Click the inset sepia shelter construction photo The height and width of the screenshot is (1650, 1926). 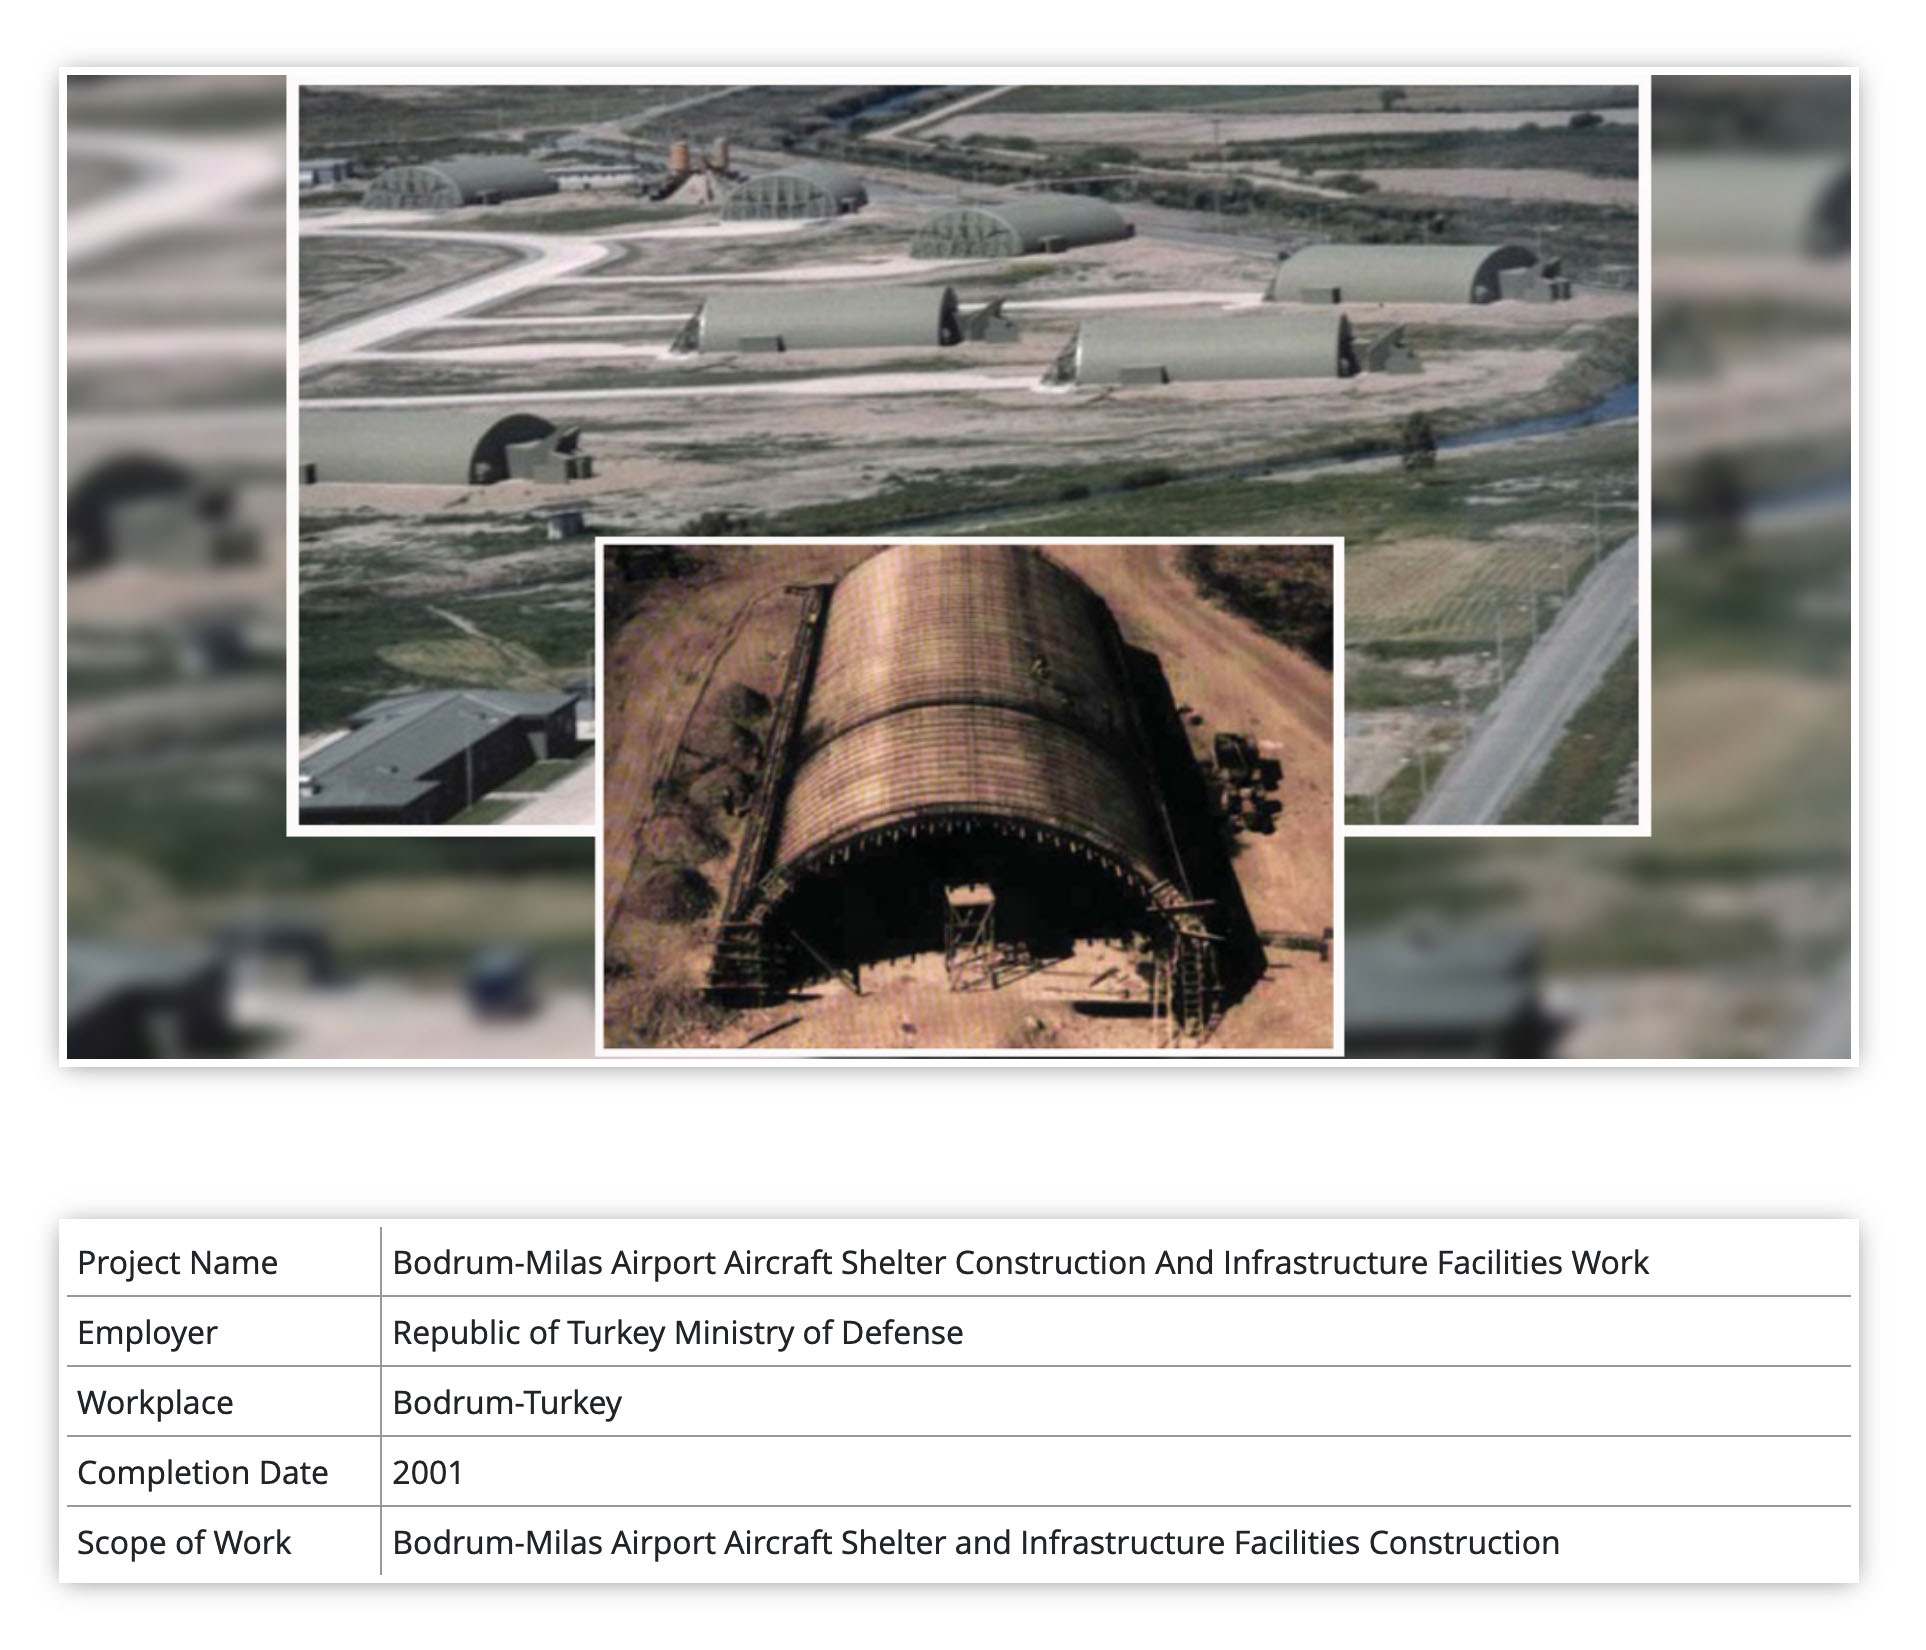[x=968, y=795]
